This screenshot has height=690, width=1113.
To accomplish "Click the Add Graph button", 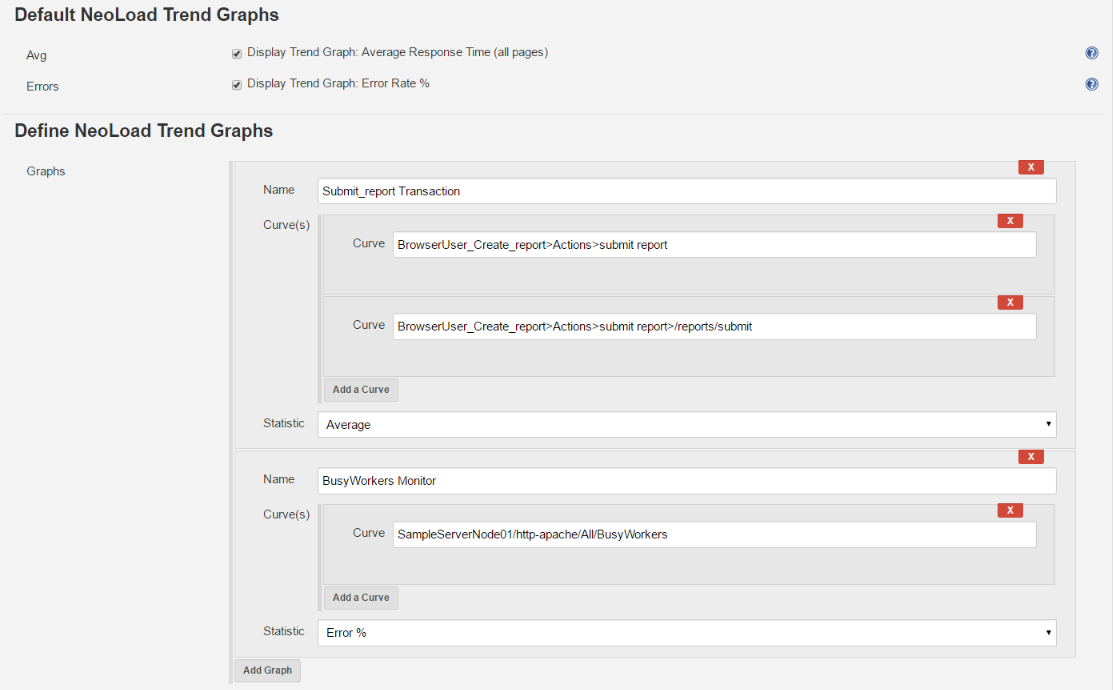I will click(267, 670).
